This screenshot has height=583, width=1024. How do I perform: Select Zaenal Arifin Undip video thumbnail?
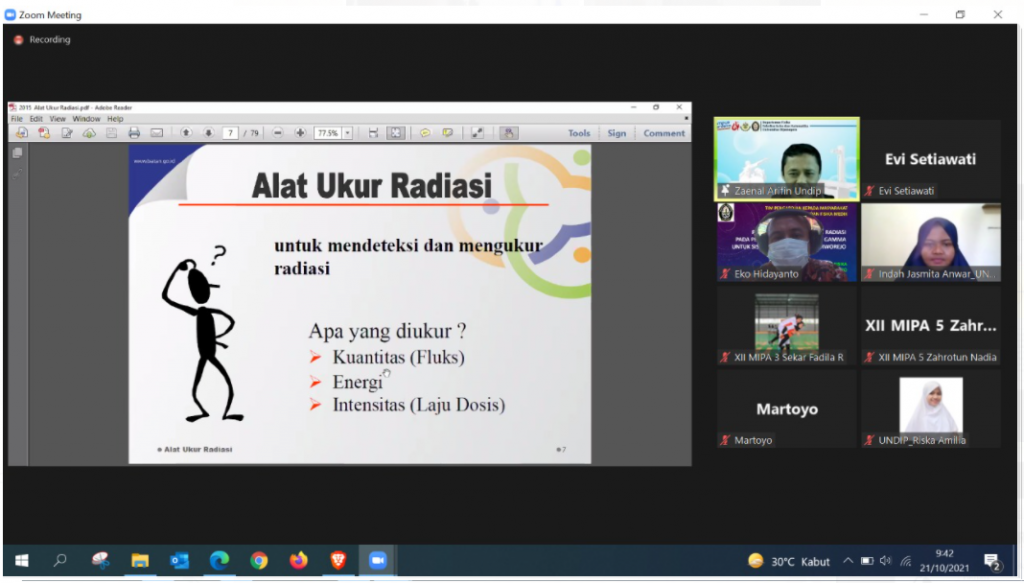[786, 158]
